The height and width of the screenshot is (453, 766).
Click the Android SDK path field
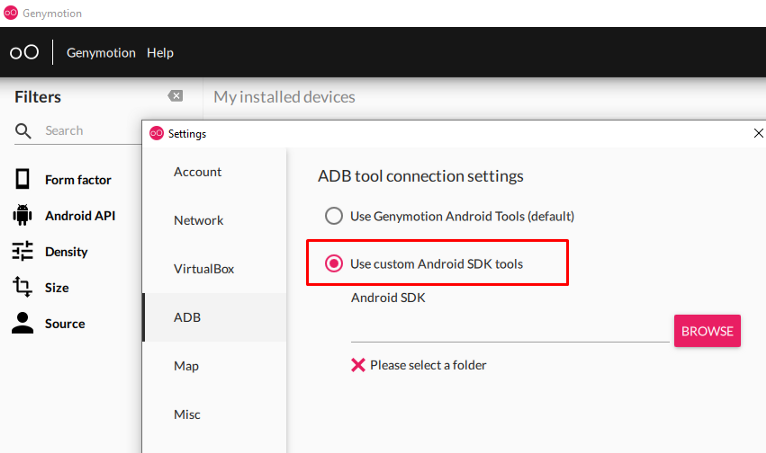point(510,331)
